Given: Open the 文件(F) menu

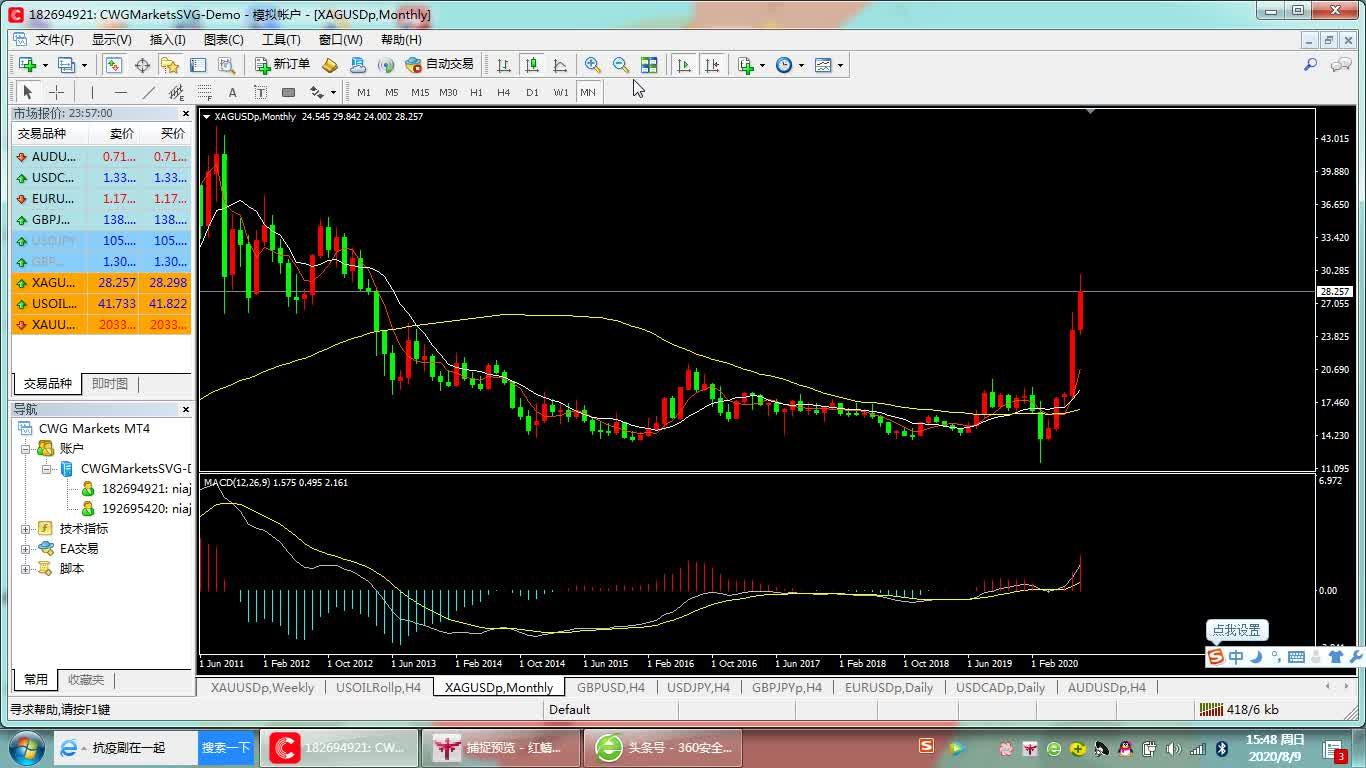Looking at the screenshot, I should click(x=54, y=40).
